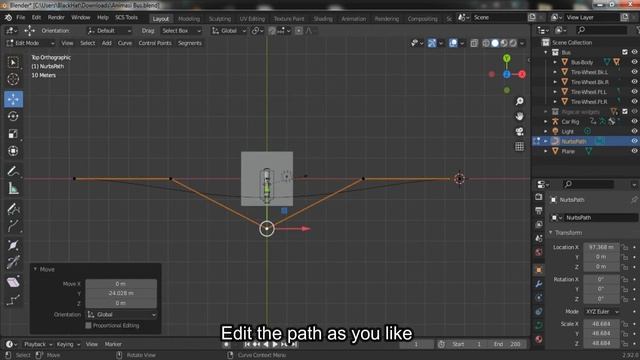640x360 pixels.
Task: Select the Radius tool
Action: 13,245
